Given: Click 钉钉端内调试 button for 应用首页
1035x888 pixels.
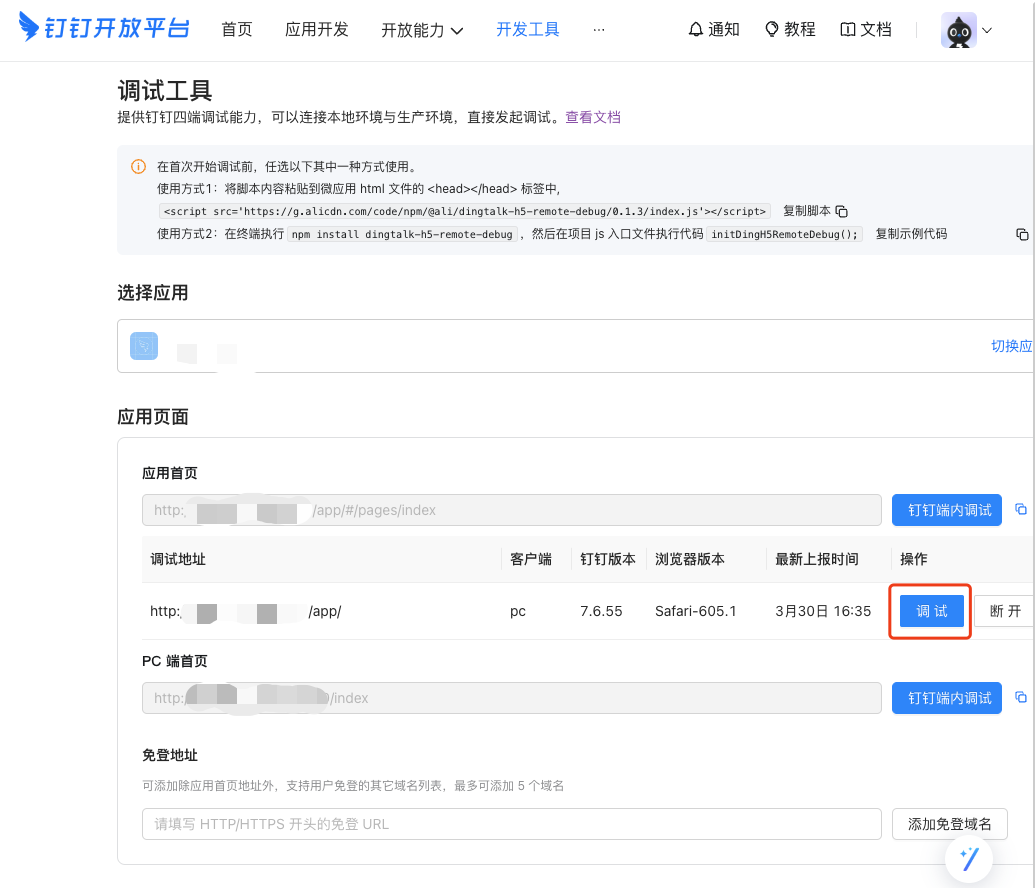Looking at the screenshot, I should coord(947,510).
